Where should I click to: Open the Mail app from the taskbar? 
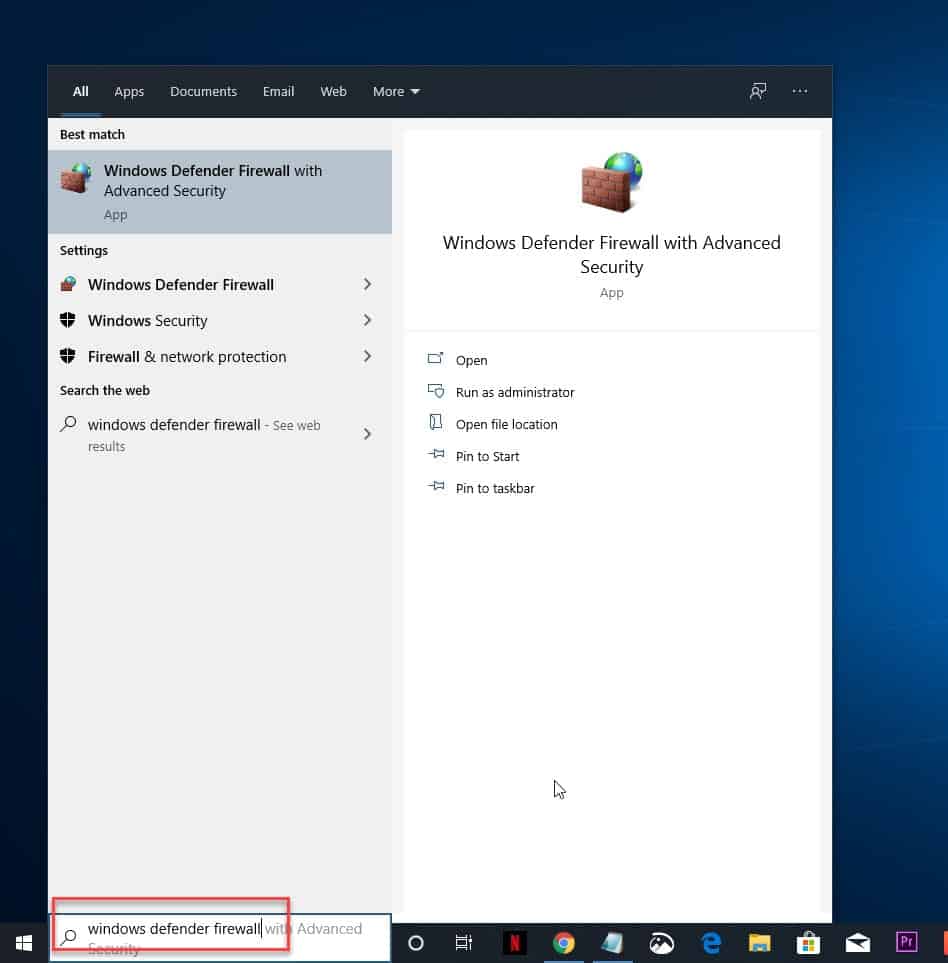click(x=856, y=942)
